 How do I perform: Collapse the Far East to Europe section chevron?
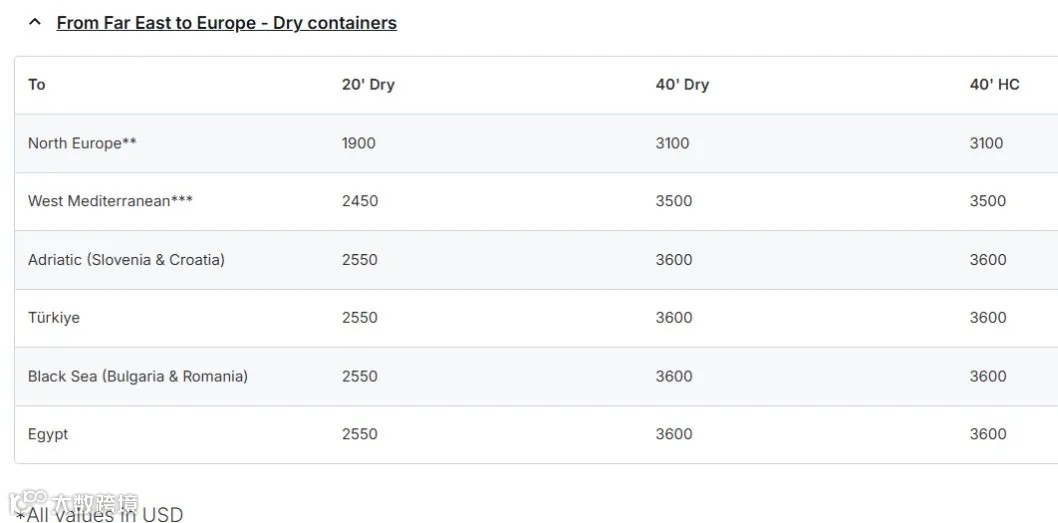click(35, 22)
